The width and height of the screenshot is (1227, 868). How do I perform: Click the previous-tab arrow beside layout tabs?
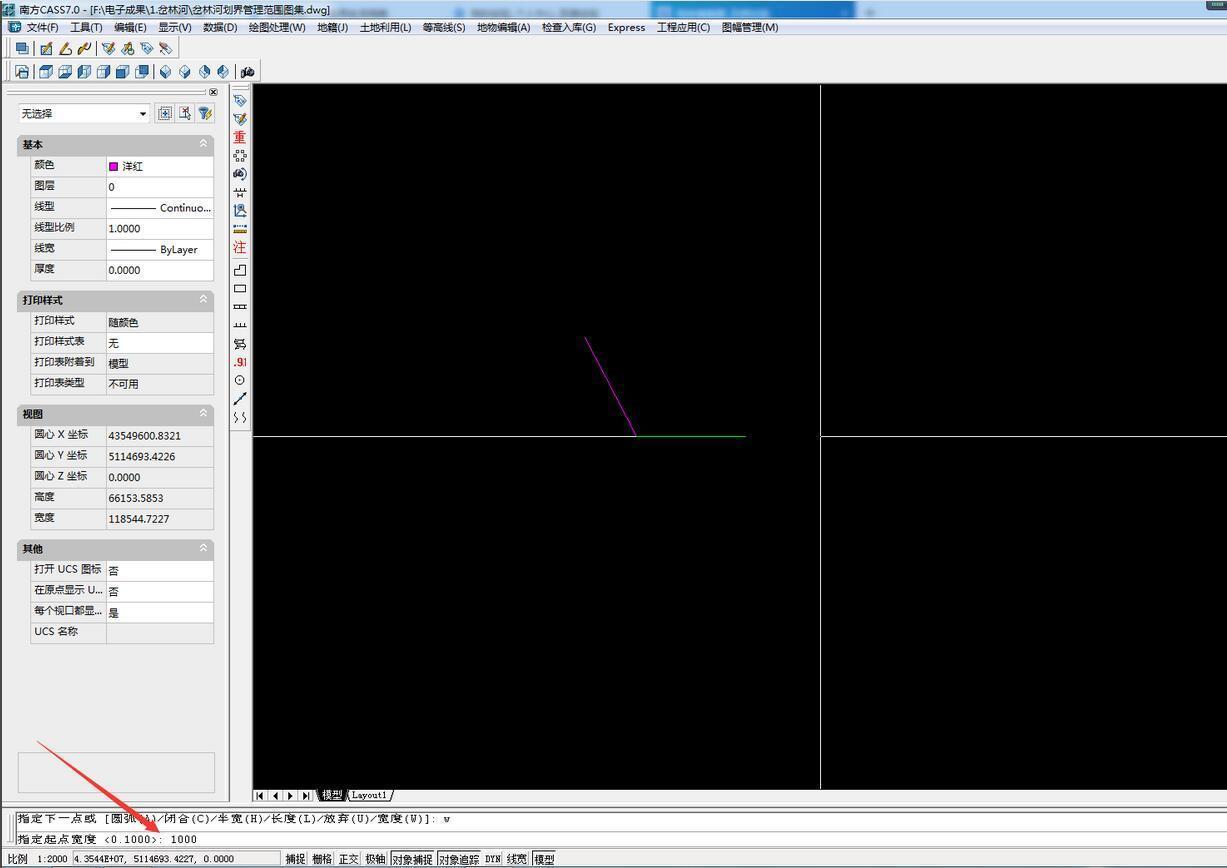275,796
